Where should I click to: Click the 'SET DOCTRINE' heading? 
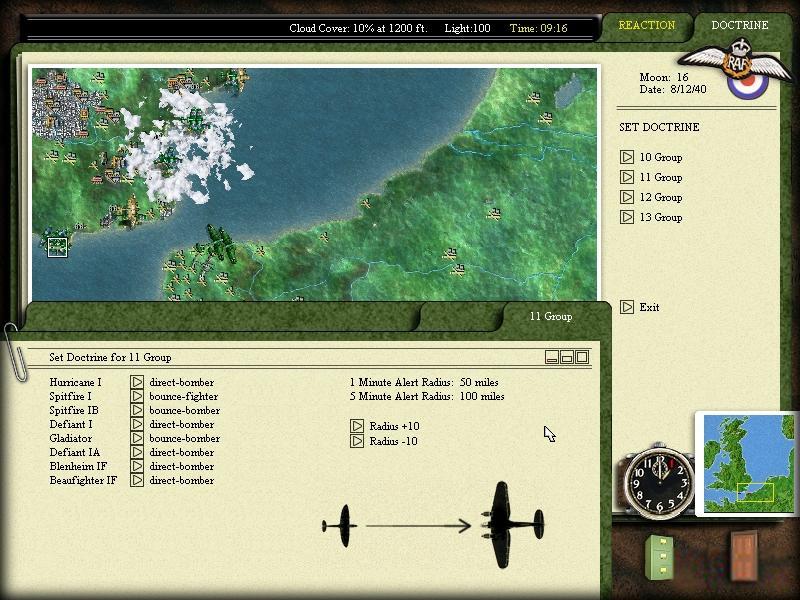click(x=659, y=127)
